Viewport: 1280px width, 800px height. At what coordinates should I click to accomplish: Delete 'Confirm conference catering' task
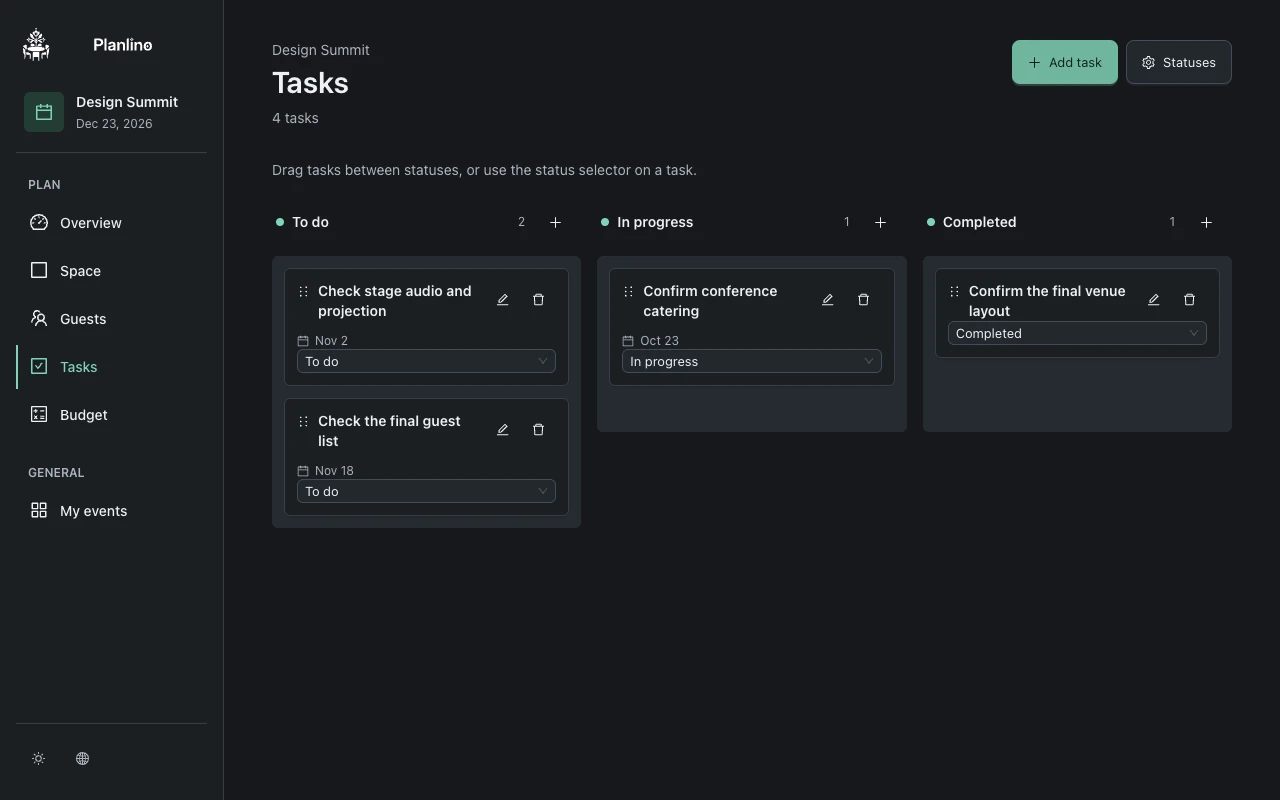point(863,300)
